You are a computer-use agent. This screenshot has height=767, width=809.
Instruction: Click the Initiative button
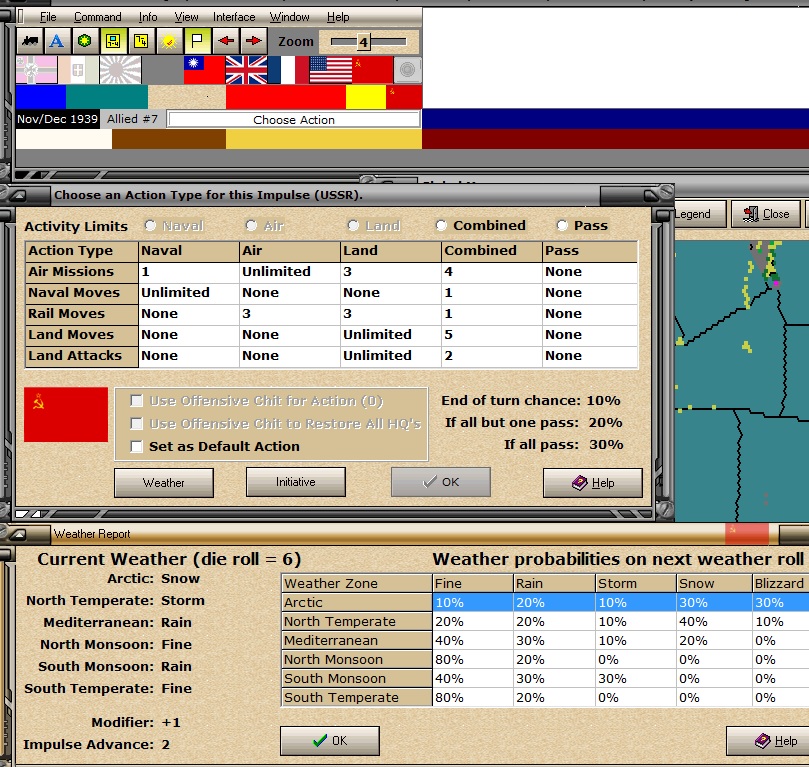[296, 482]
